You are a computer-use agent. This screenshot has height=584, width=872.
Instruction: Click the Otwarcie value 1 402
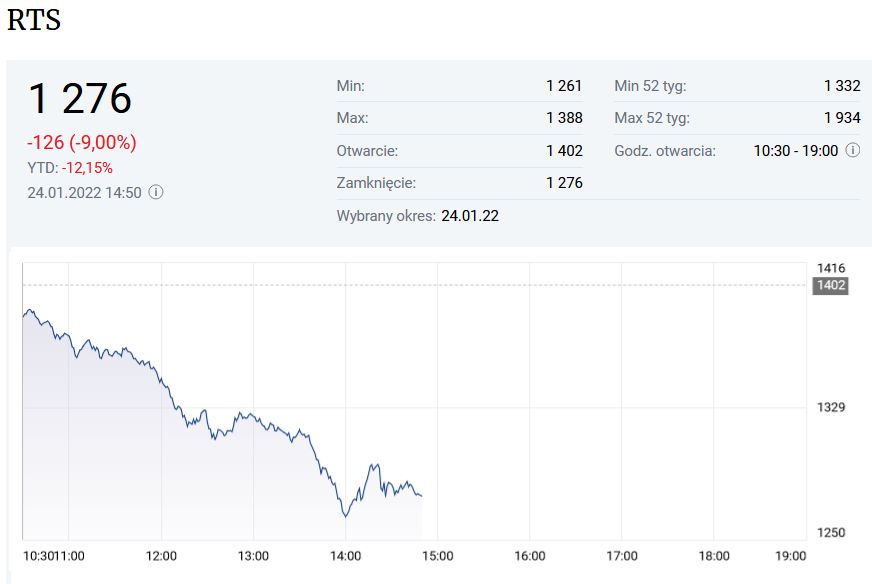tap(563, 151)
